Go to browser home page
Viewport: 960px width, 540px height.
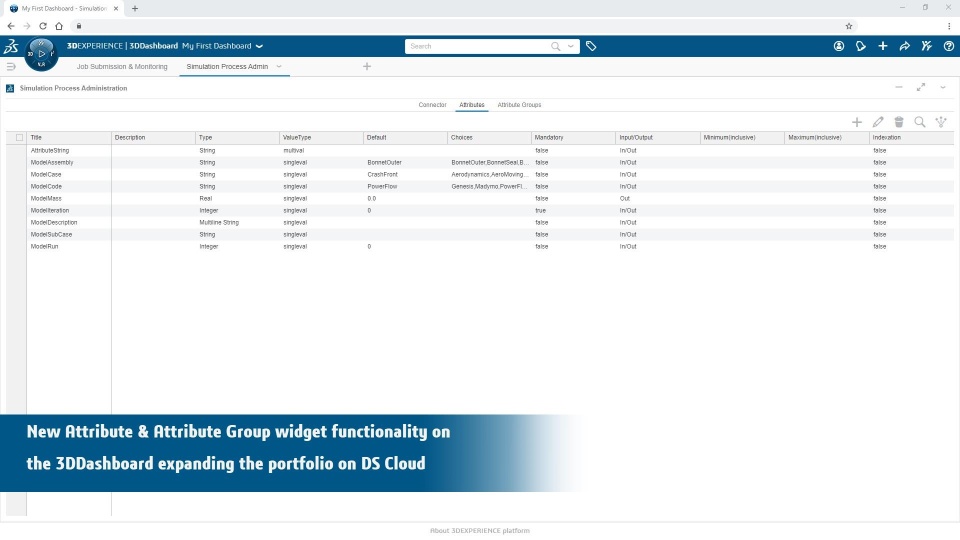(x=59, y=26)
